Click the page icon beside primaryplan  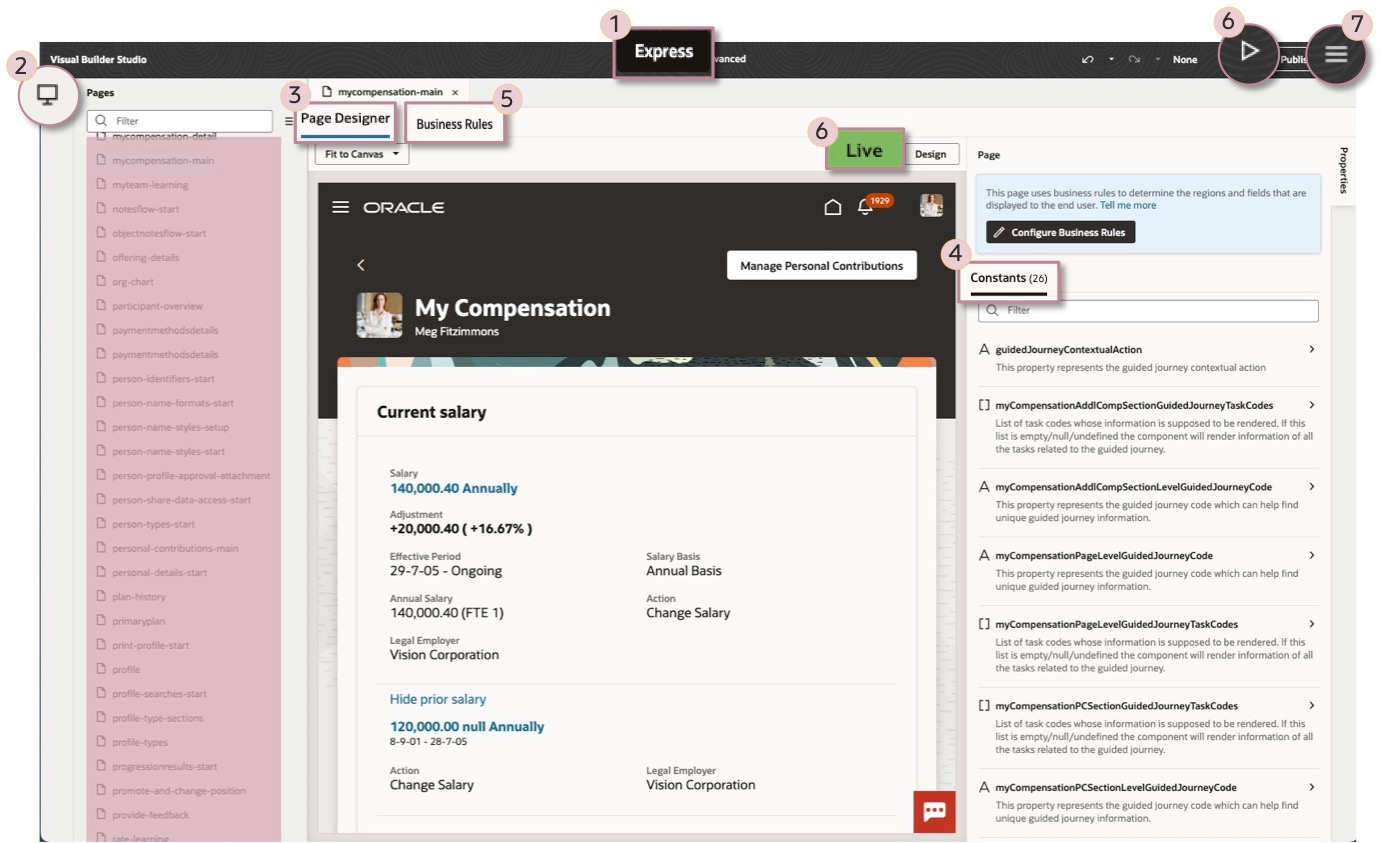click(101, 621)
